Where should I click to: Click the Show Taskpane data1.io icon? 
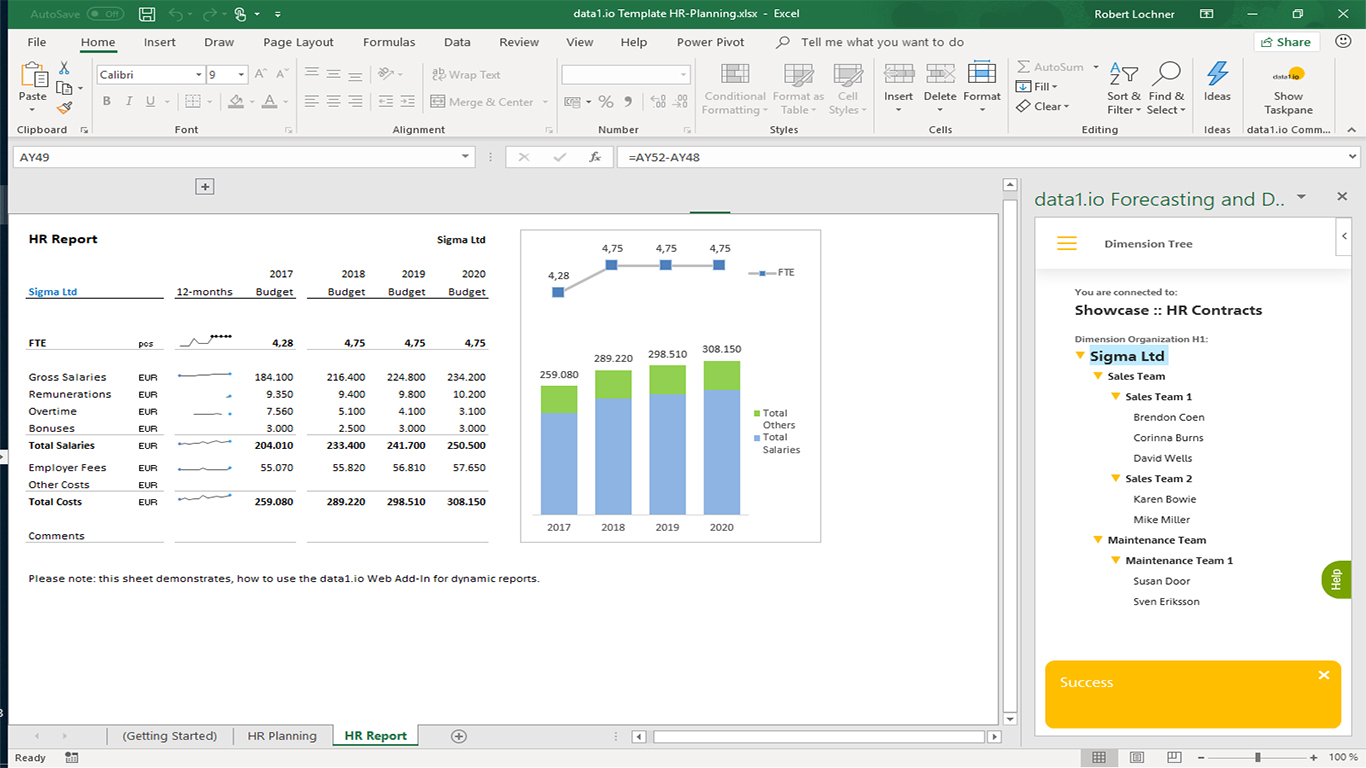click(1288, 76)
